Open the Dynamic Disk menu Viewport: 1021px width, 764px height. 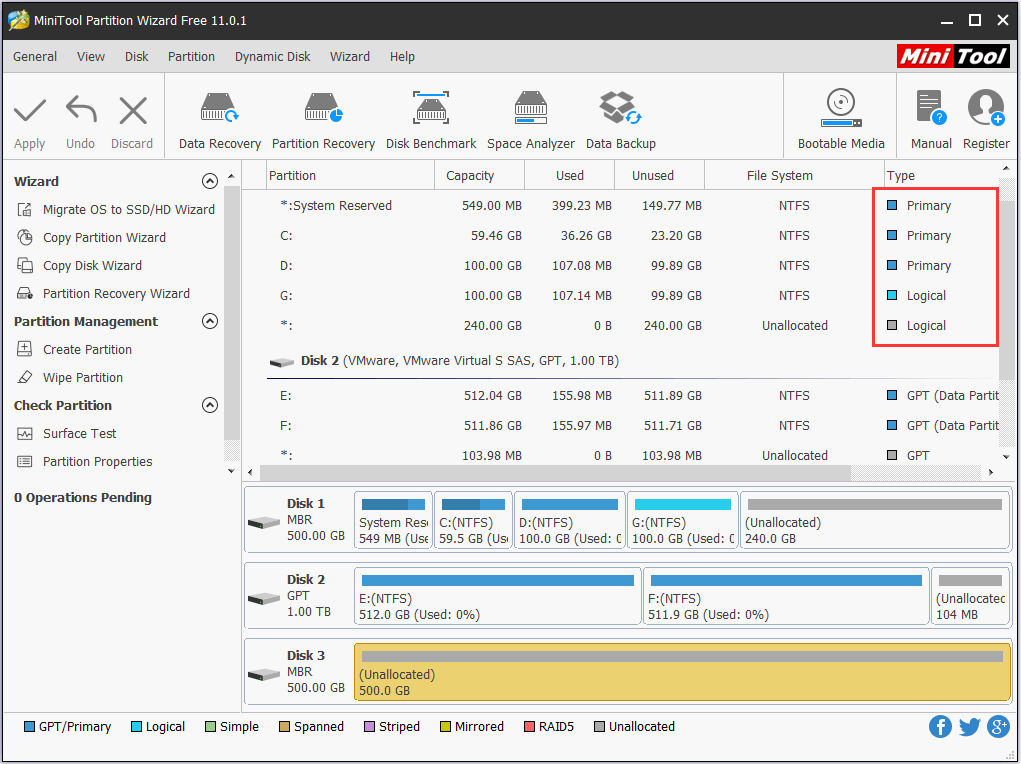[x=271, y=57]
